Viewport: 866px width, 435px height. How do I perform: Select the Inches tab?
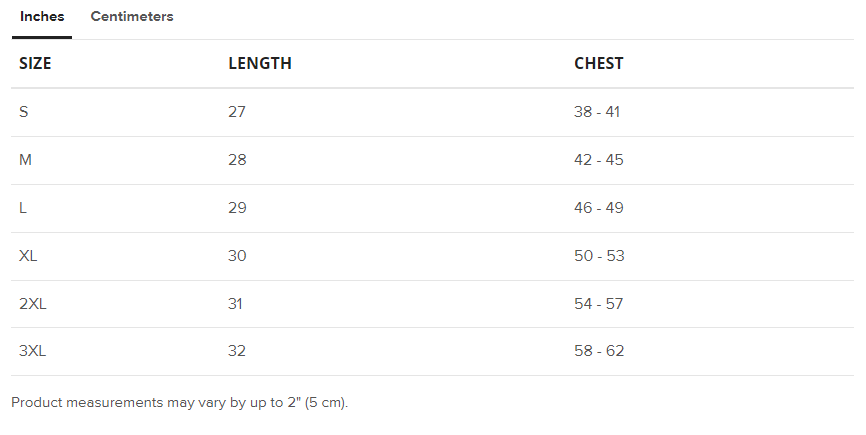(42, 17)
